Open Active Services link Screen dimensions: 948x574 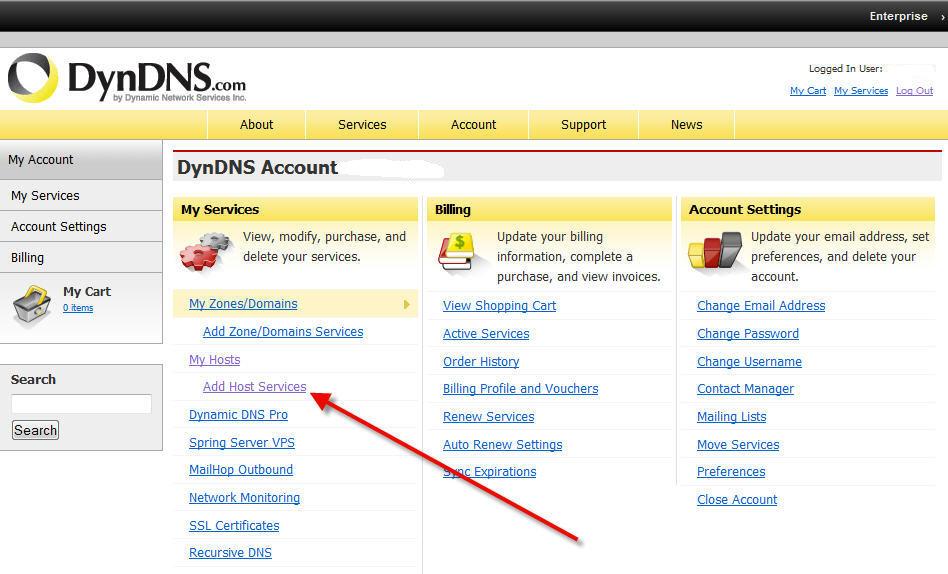point(486,334)
